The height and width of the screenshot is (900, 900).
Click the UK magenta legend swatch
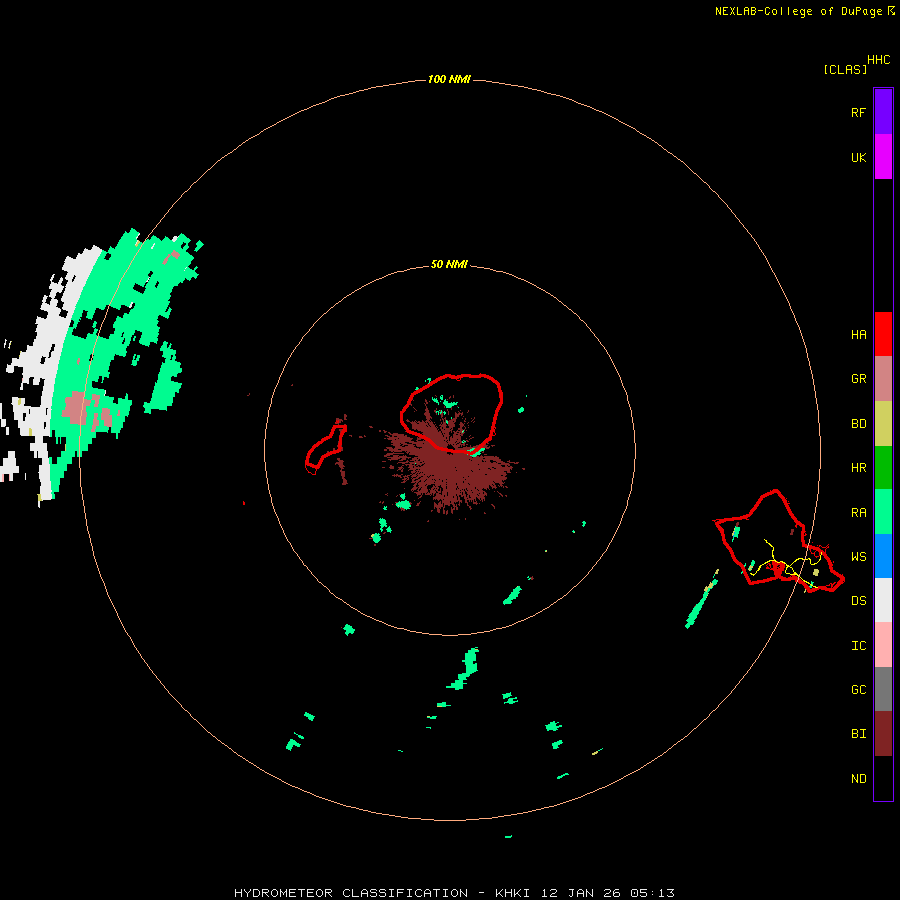(883, 157)
